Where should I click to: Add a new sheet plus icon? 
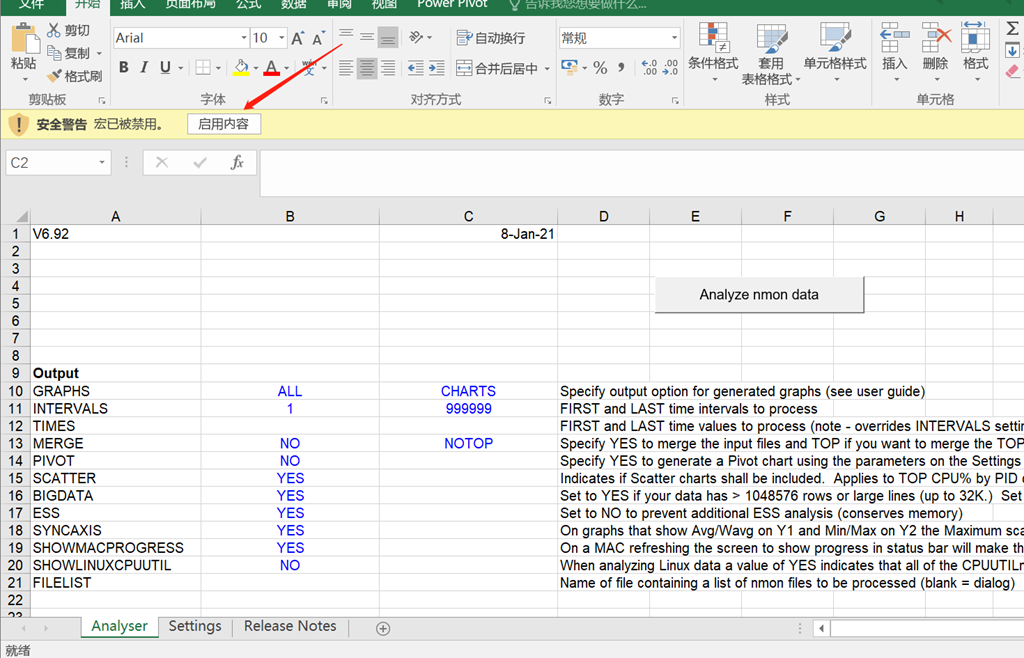(383, 629)
